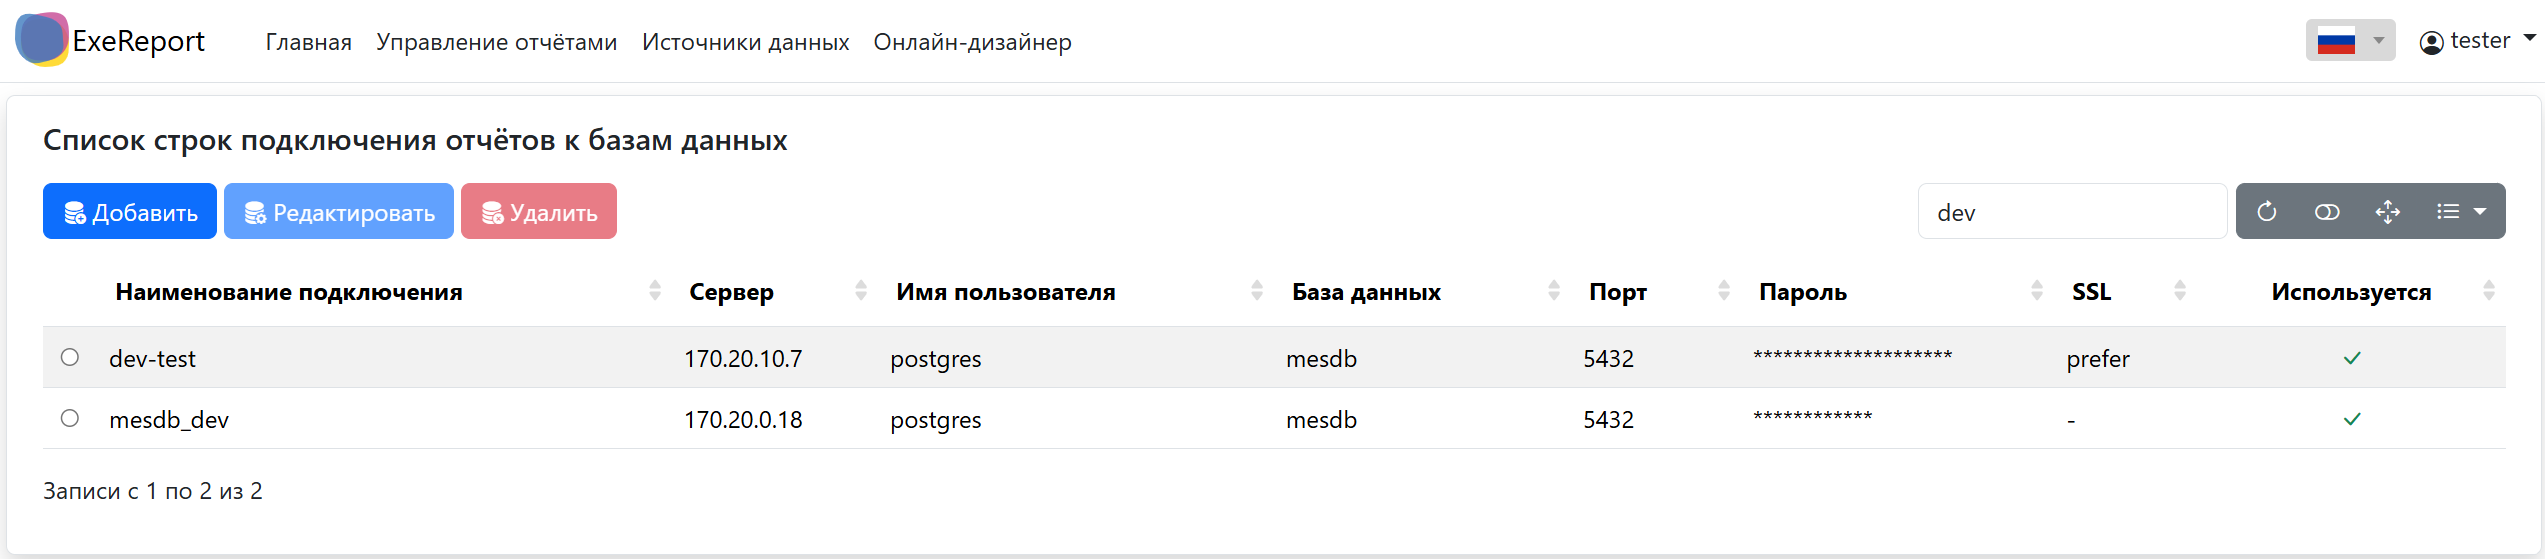Go to Главная menu item

[308, 42]
